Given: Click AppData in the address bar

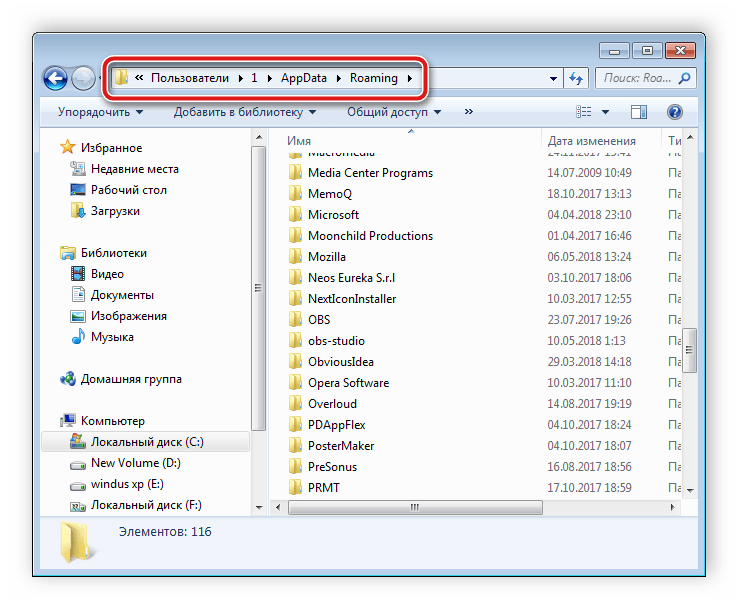Looking at the screenshot, I should pos(304,78).
